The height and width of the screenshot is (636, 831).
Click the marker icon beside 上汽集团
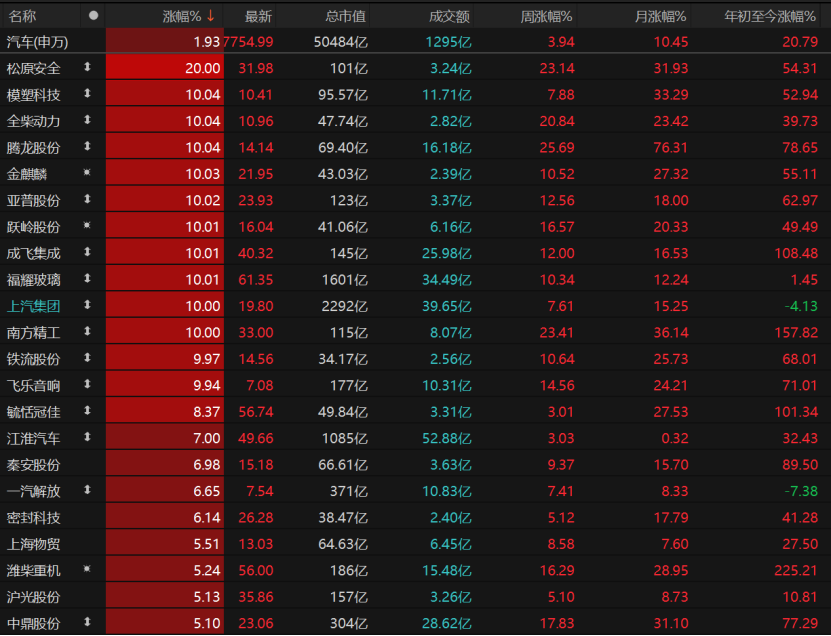click(87, 305)
